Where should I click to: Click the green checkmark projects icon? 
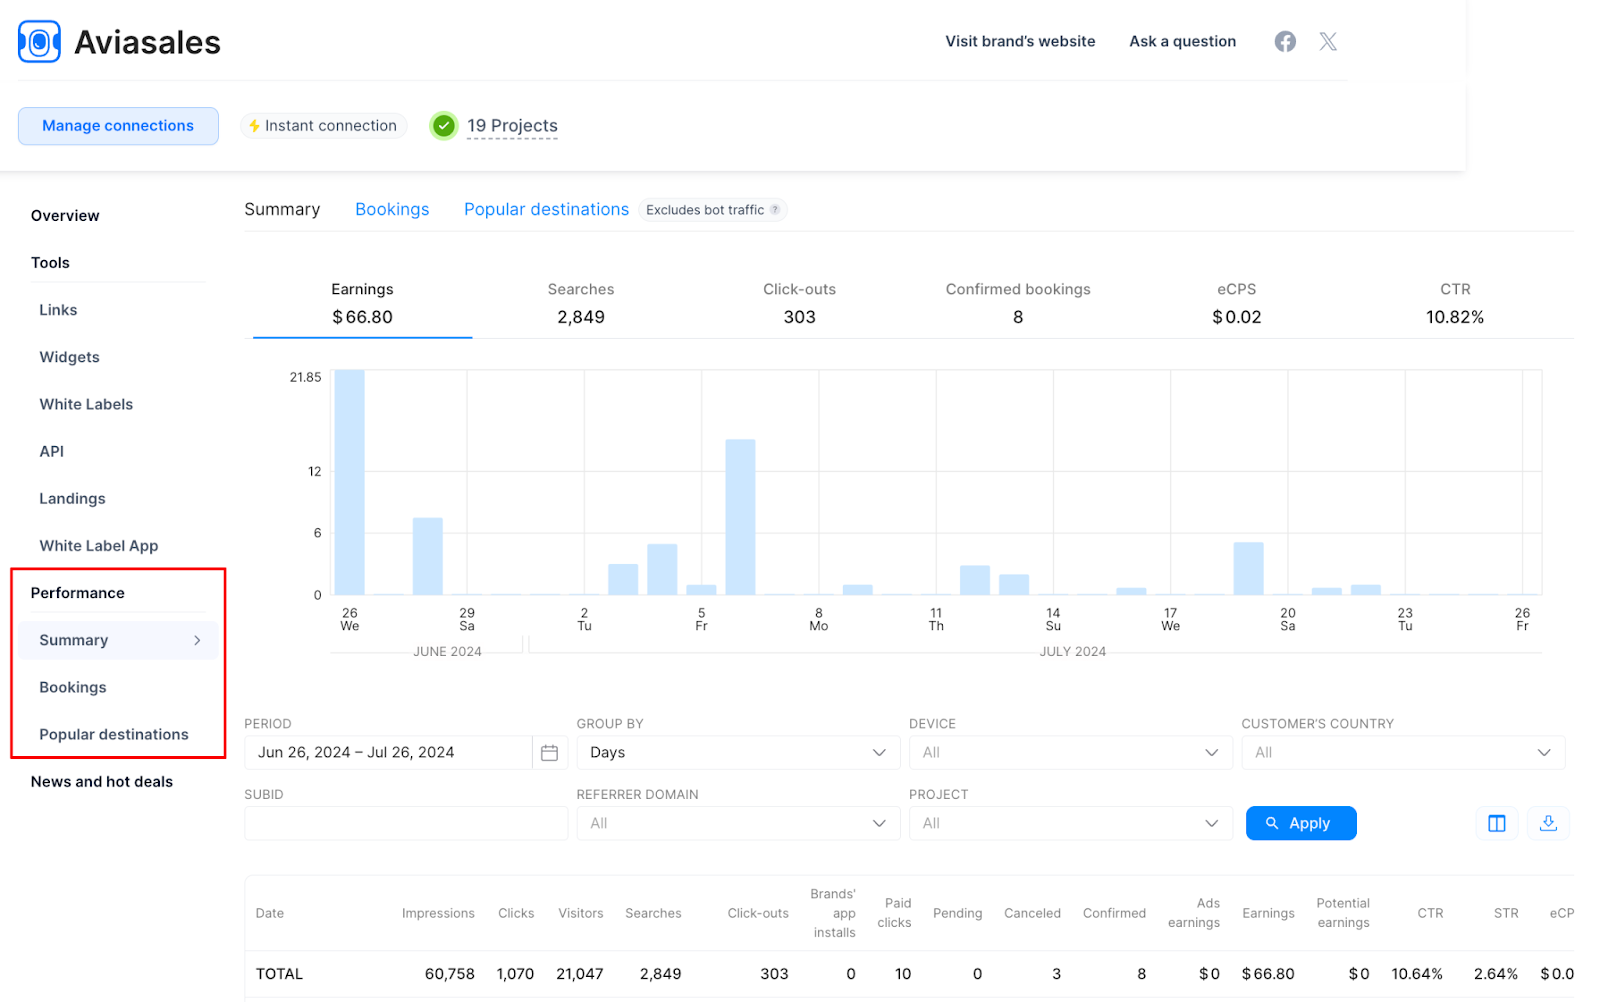coord(444,126)
